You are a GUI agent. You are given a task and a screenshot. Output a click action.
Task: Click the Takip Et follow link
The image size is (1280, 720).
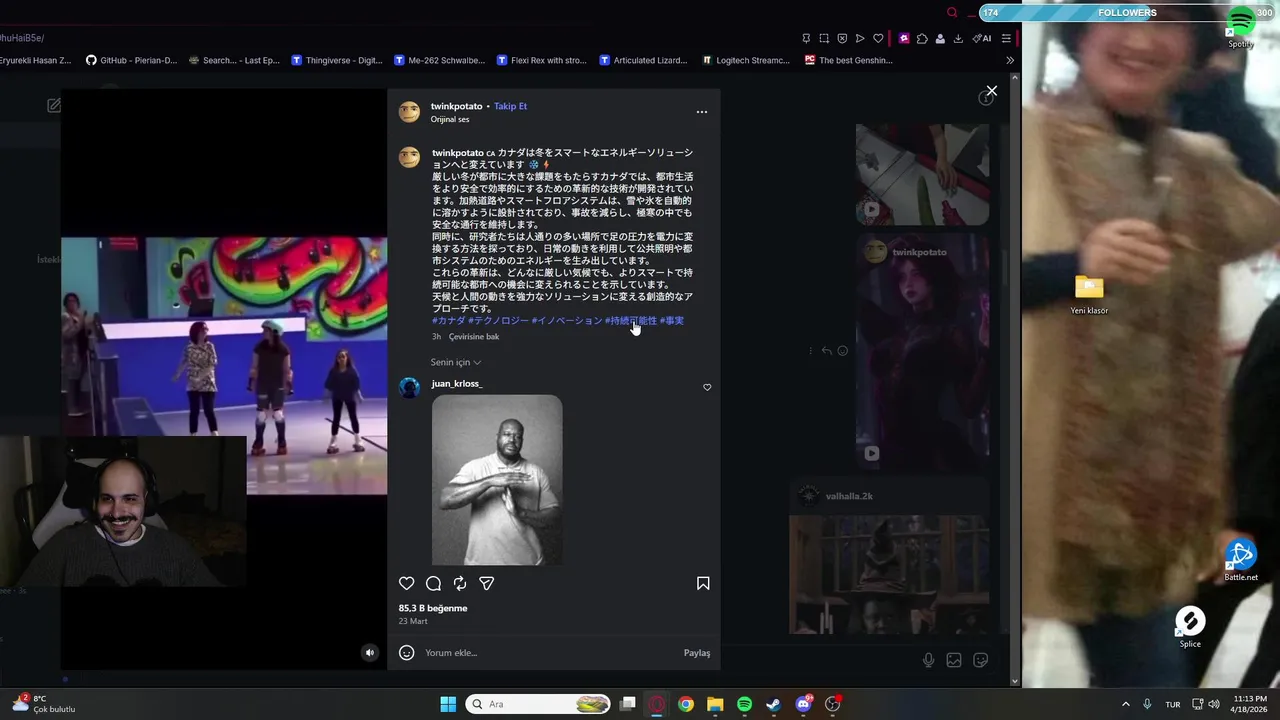(510, 106)
